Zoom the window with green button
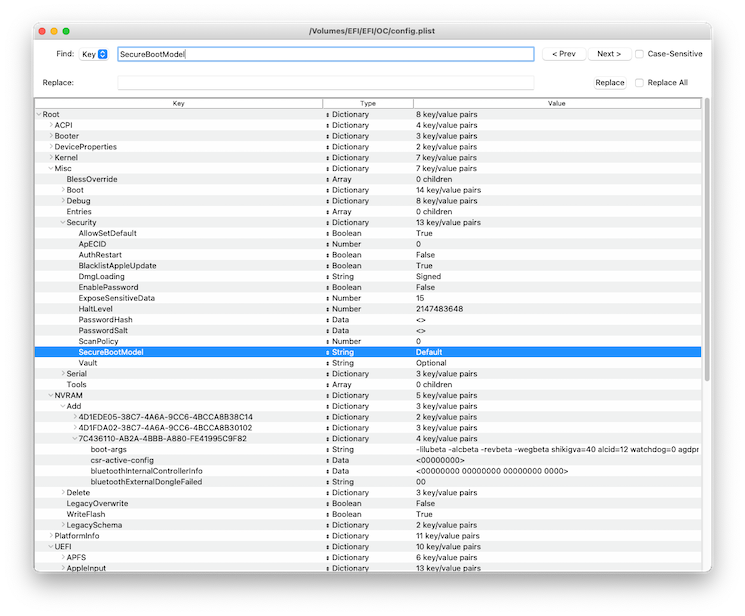The image size is (745, 616). pos(66,31)
